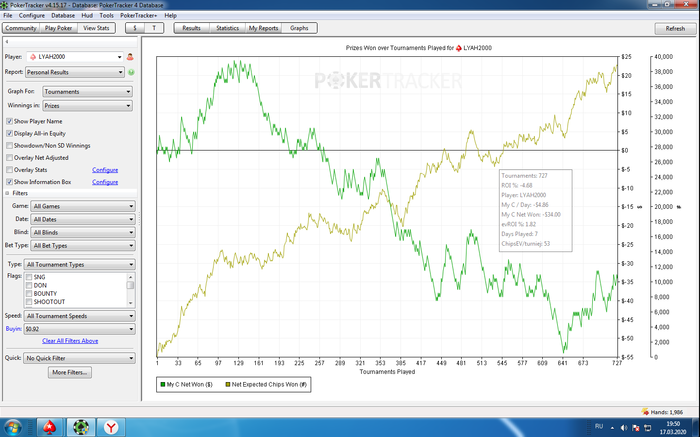Open the PokerTracker+ menu
The image size is (700, 437).
[x=138, y=15]
